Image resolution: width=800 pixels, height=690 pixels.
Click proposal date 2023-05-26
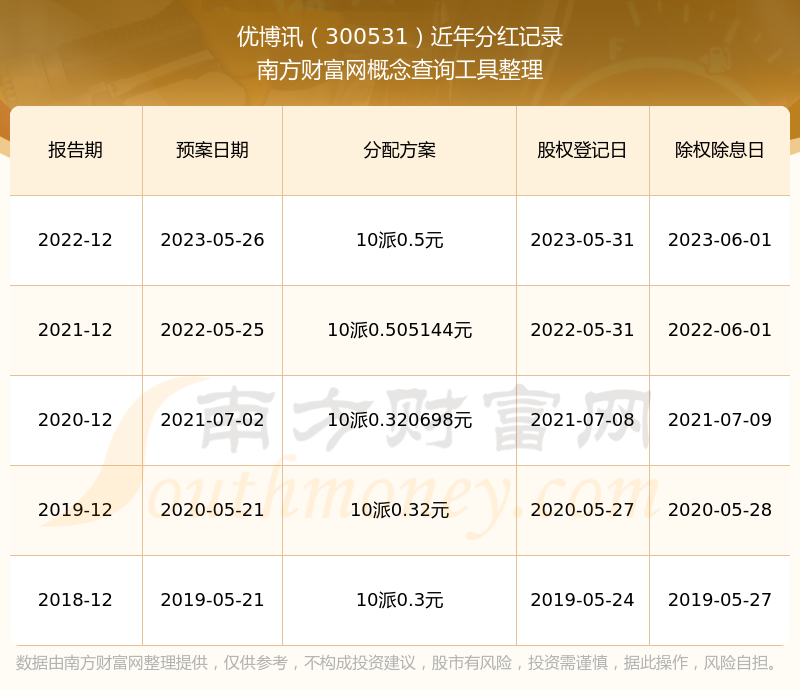coord(212,240)
